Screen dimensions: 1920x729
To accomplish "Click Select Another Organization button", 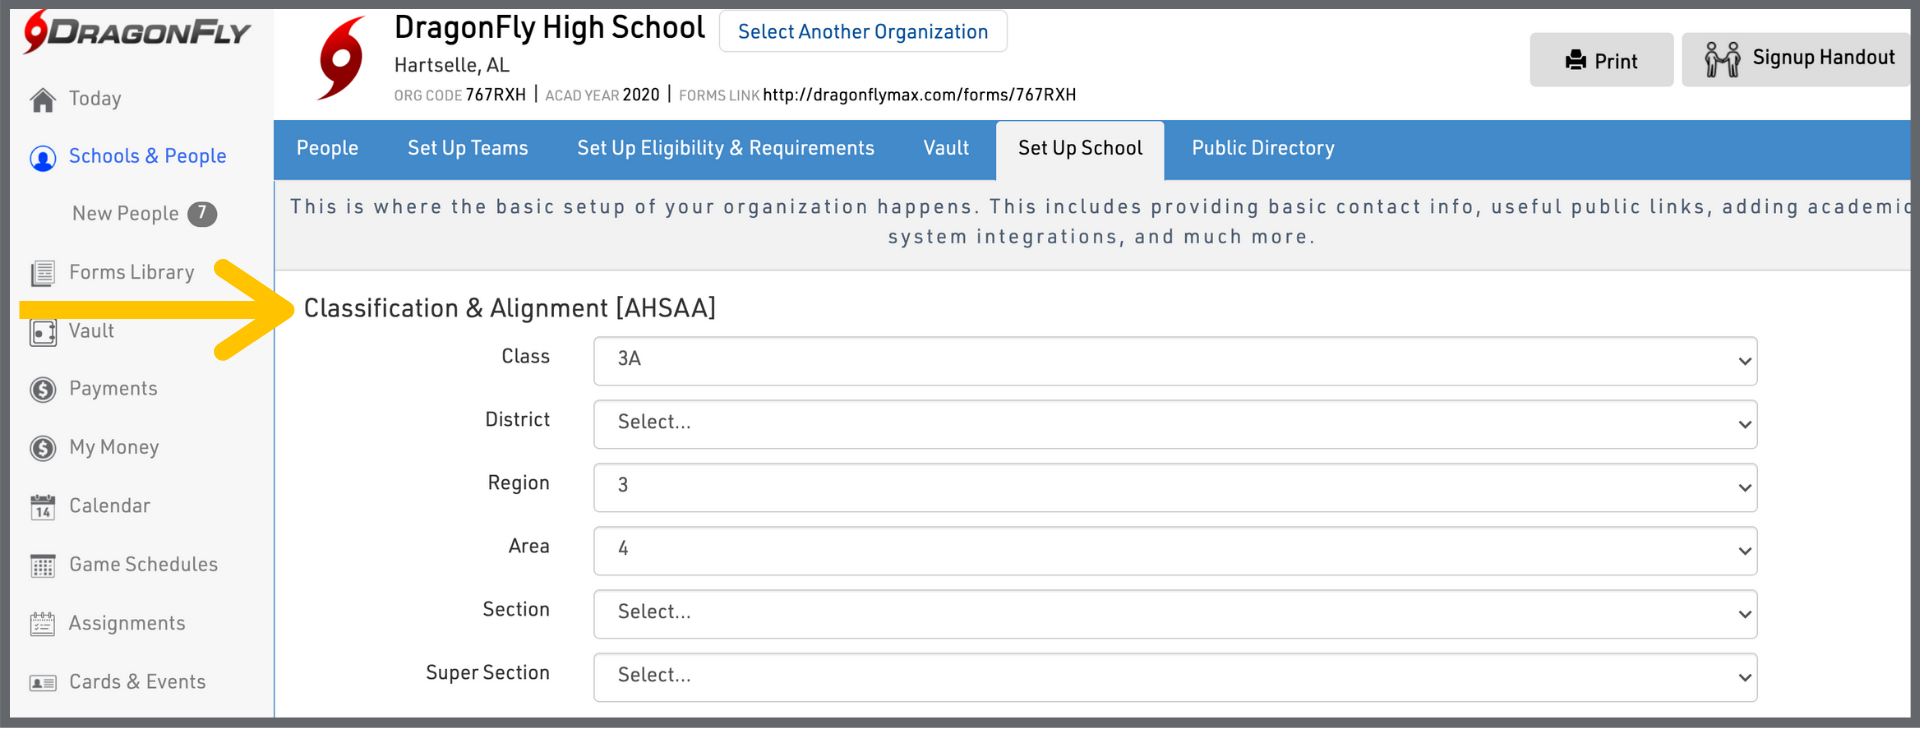I will click(x=862, y=32).
